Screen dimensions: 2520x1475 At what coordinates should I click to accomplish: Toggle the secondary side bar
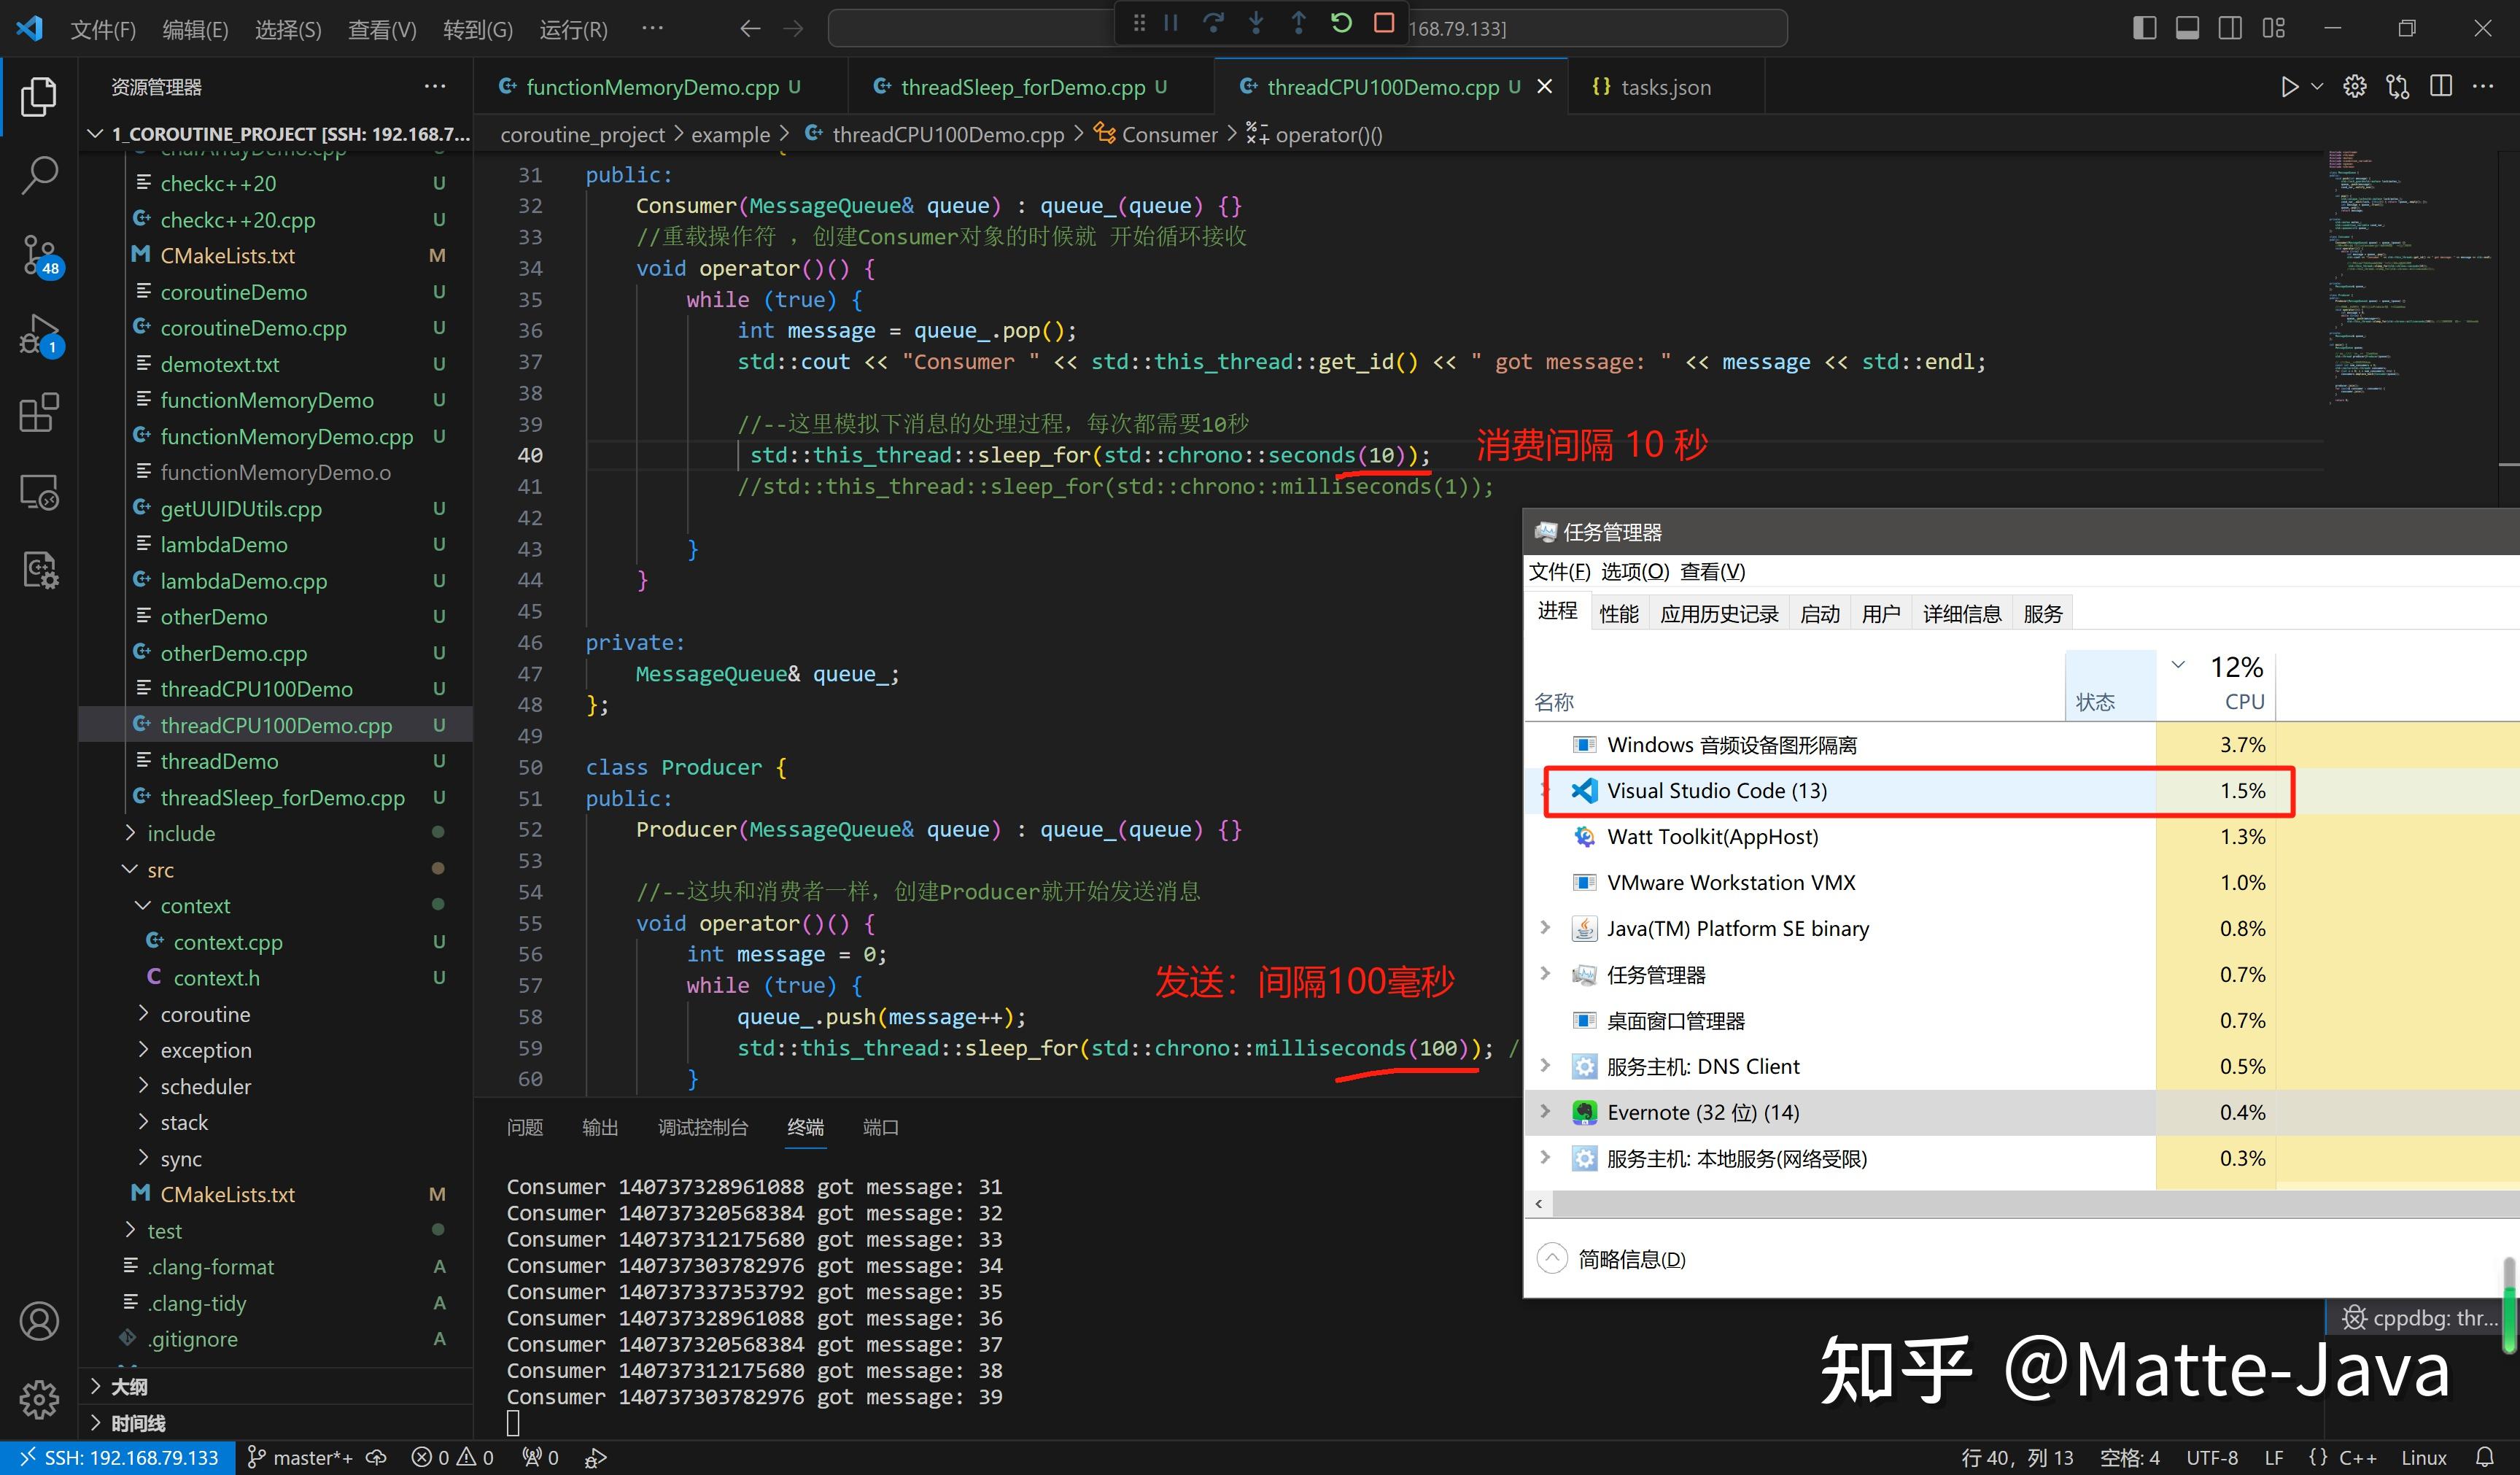click(x=2229, y=28)
